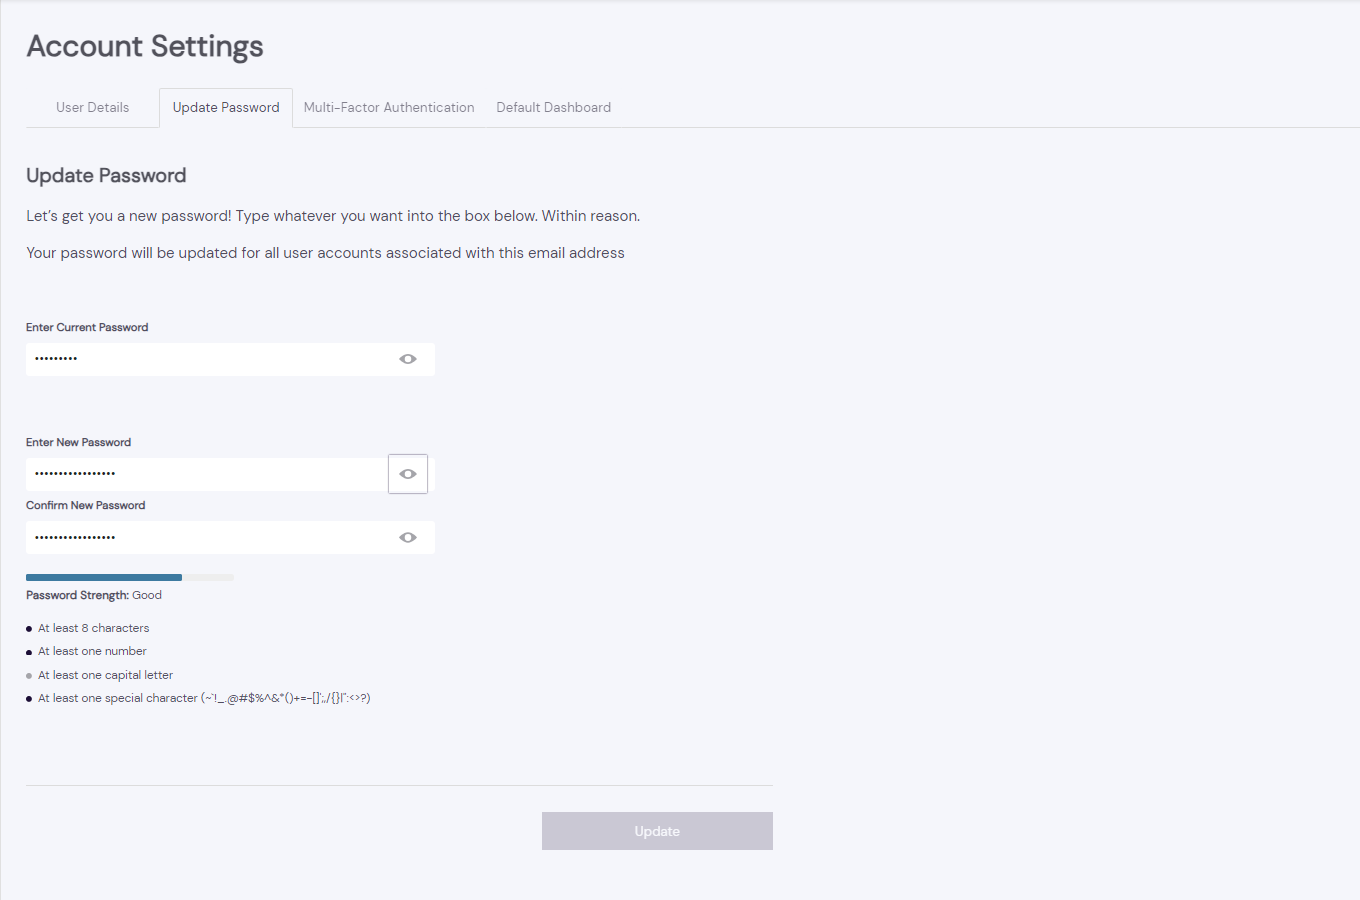
Task: Select the Update Password tab
Action: [x=226, y=108]
